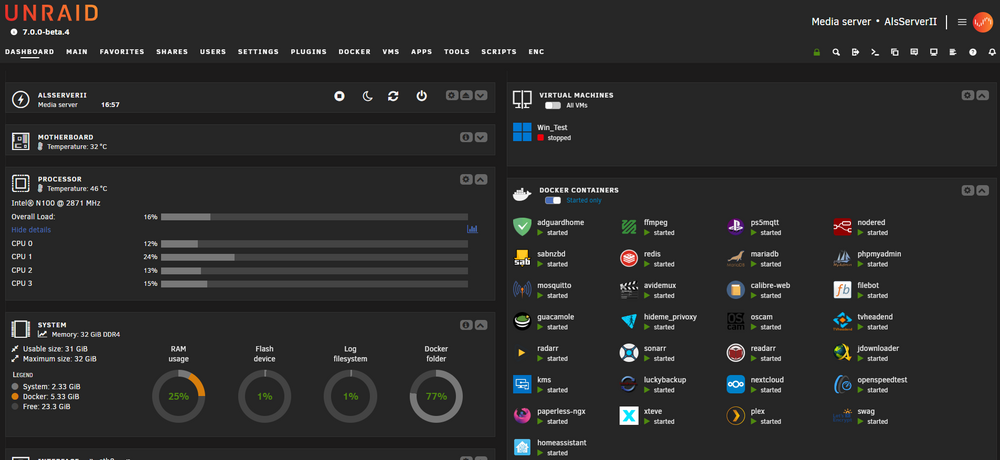Click the CPU 1 load bar
The height and width of the screenshot is (460, 1000).
point(314,257)
